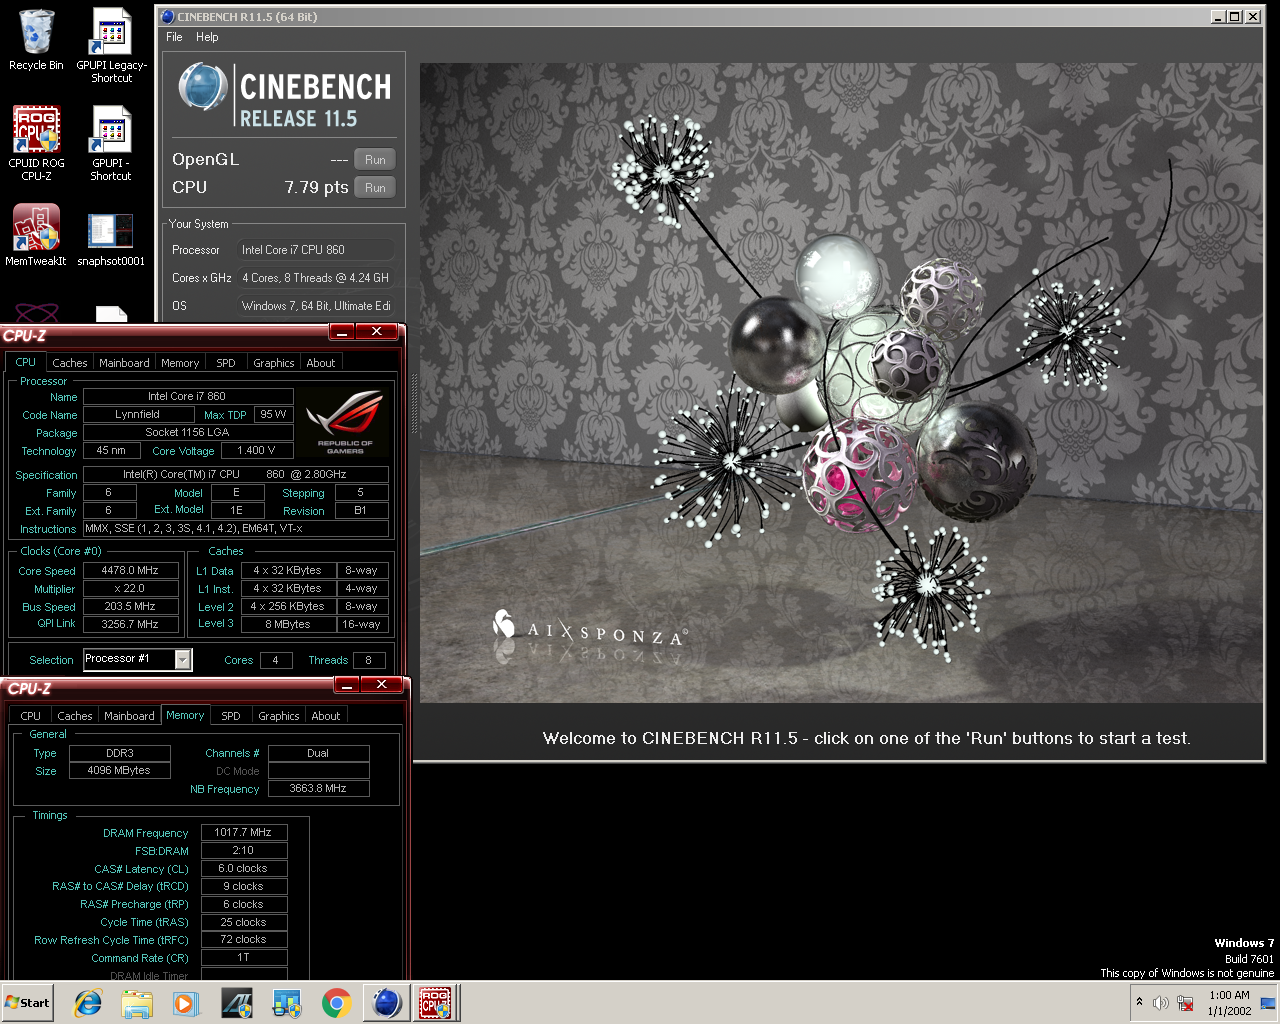
Task: Switch to ROG CPU-Z via taskbar icon
Action: point(435,1003)
